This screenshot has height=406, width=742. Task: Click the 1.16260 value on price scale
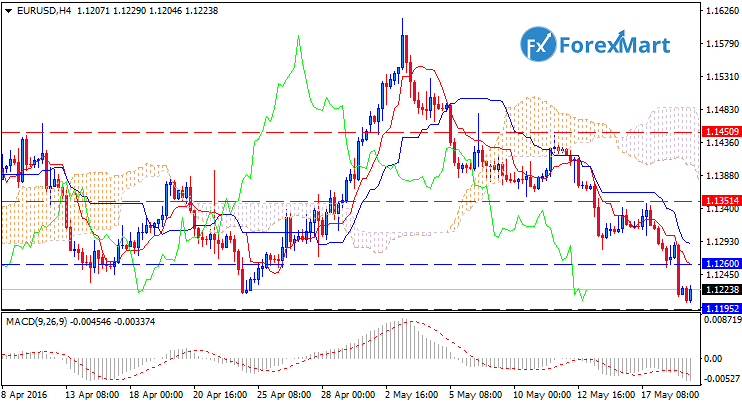[720, 11]
